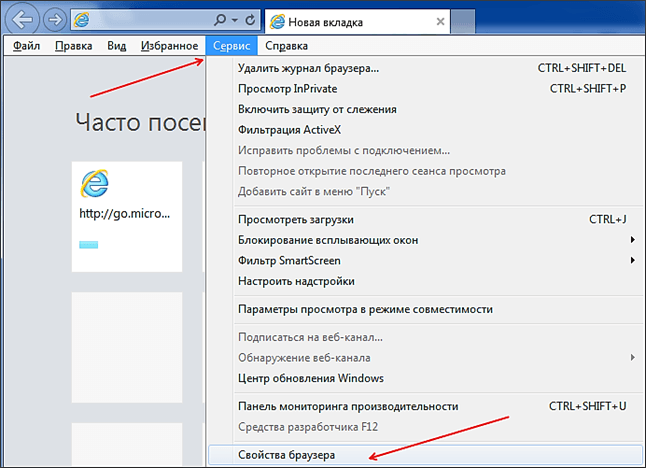Open Просмотреть загрузки from the menu

(x=295, y=219)
